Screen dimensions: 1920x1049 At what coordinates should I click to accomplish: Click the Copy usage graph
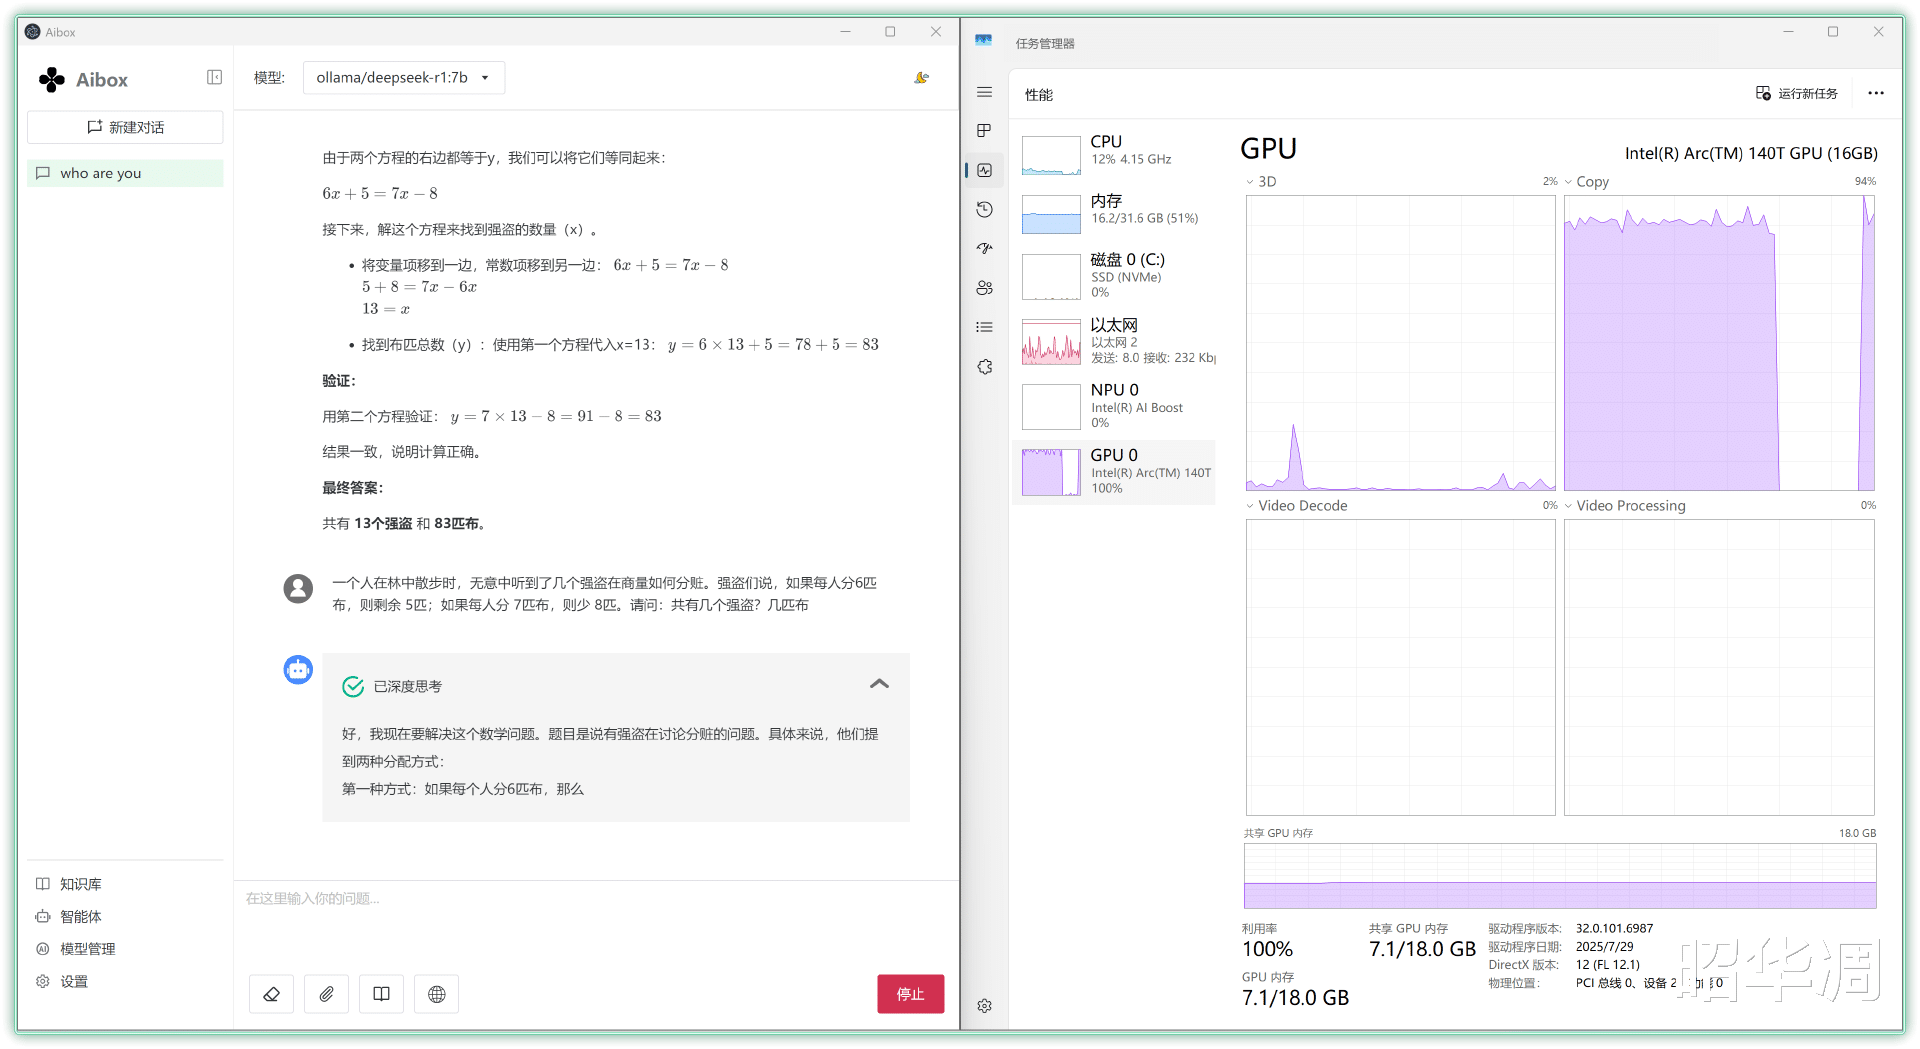pos(1719,343)
